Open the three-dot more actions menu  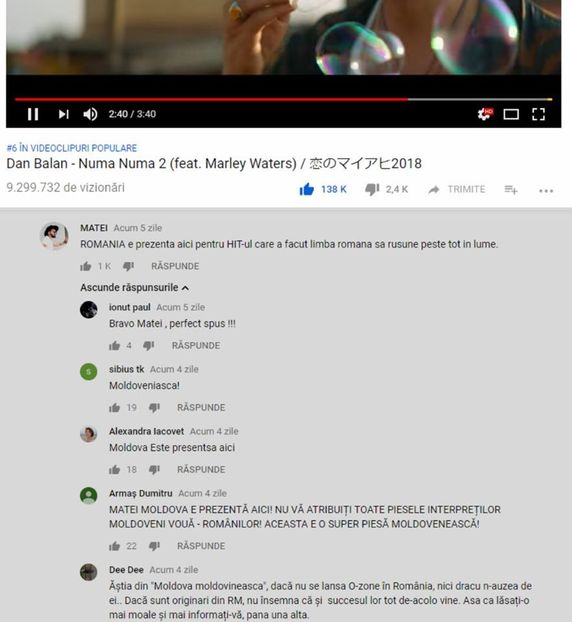546,191
